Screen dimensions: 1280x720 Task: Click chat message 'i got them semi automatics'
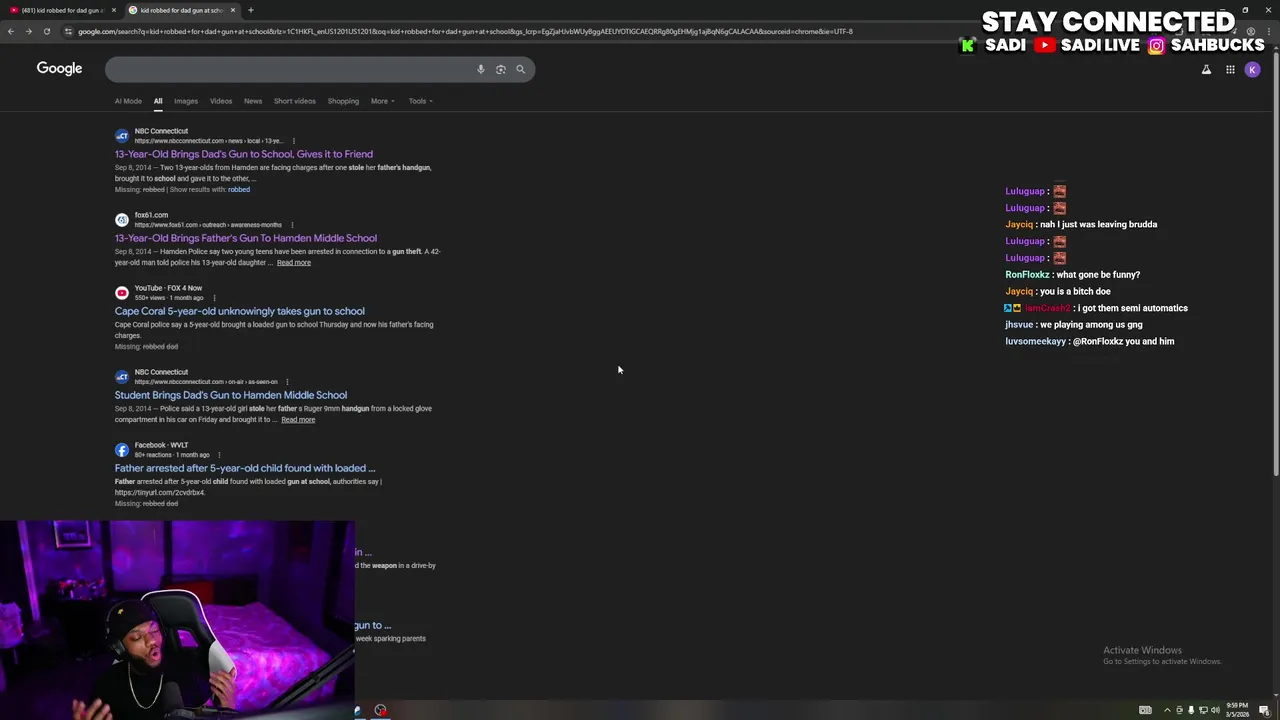coord(1133,308)
